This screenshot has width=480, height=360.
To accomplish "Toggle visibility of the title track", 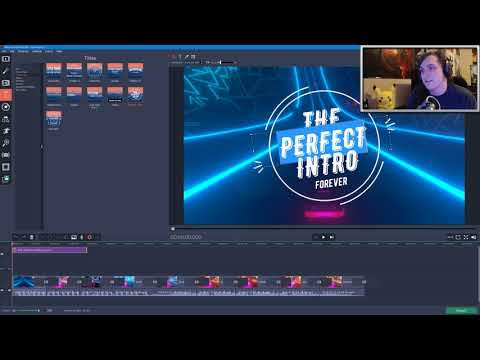I will [3, 254].
